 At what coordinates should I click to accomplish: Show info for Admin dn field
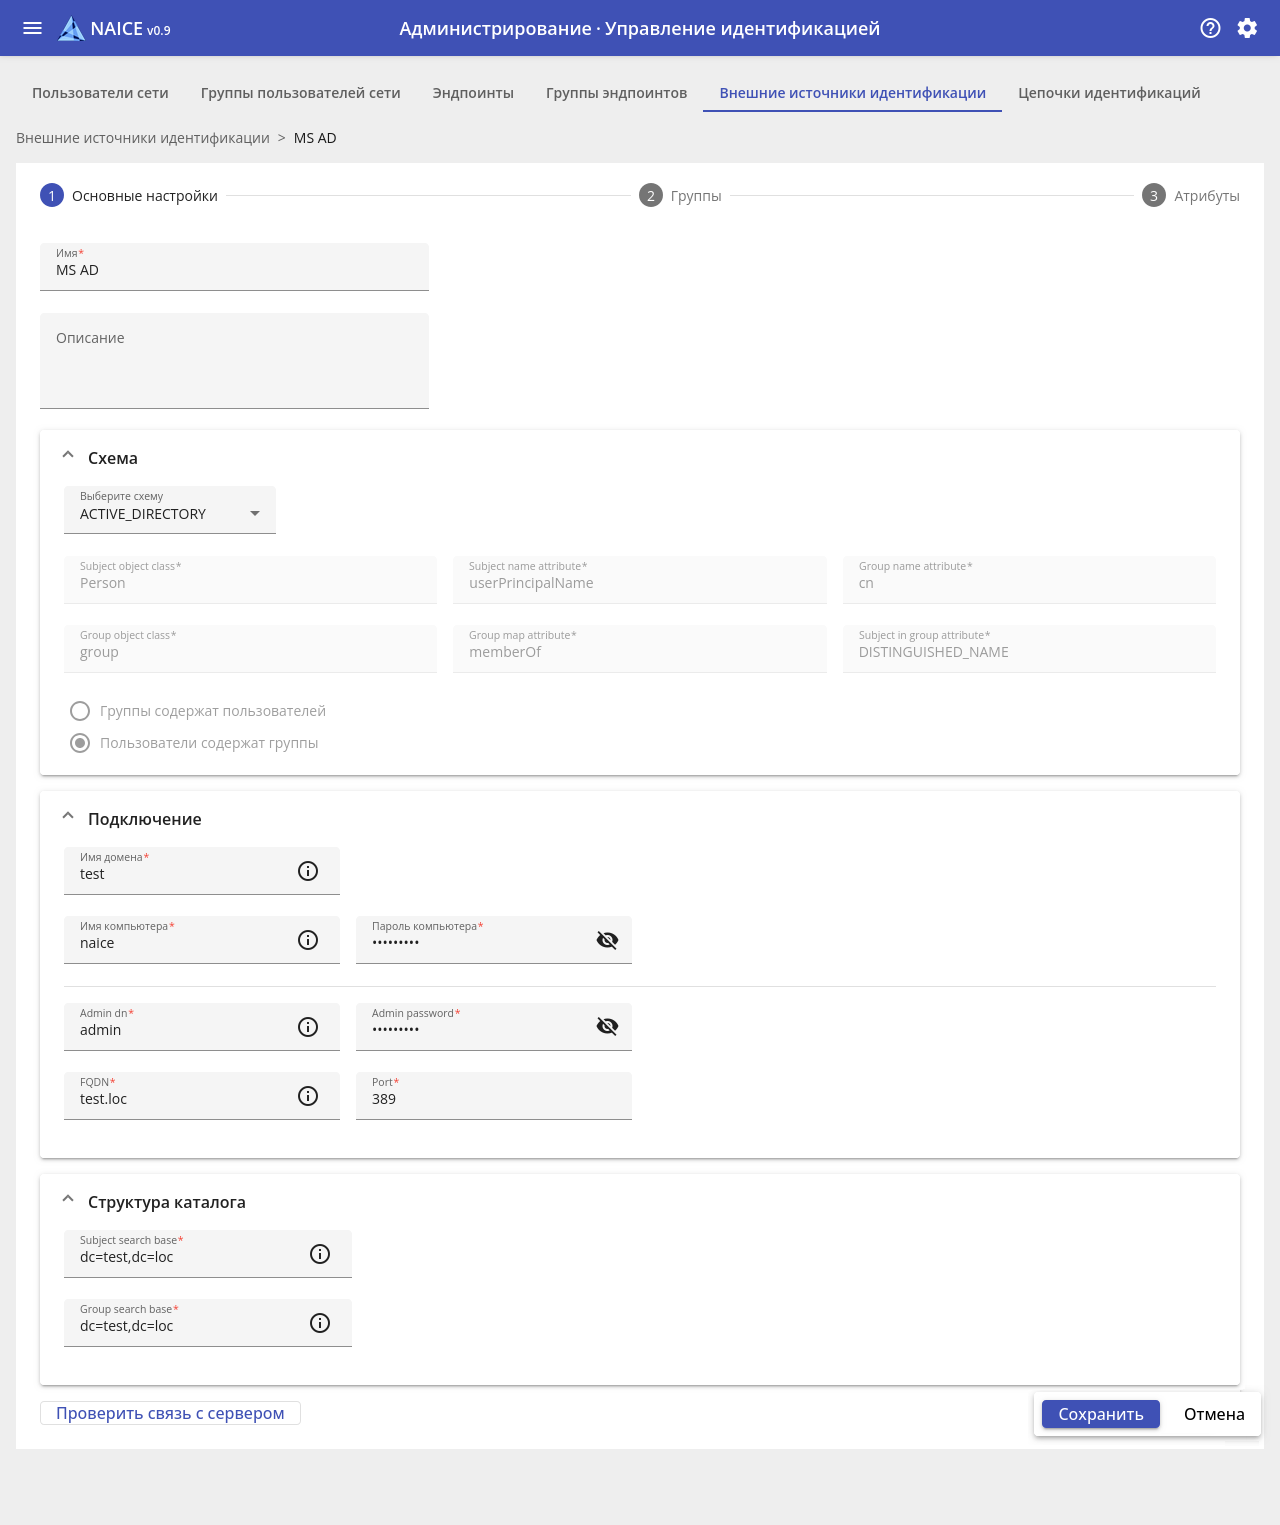[308, 1027]
